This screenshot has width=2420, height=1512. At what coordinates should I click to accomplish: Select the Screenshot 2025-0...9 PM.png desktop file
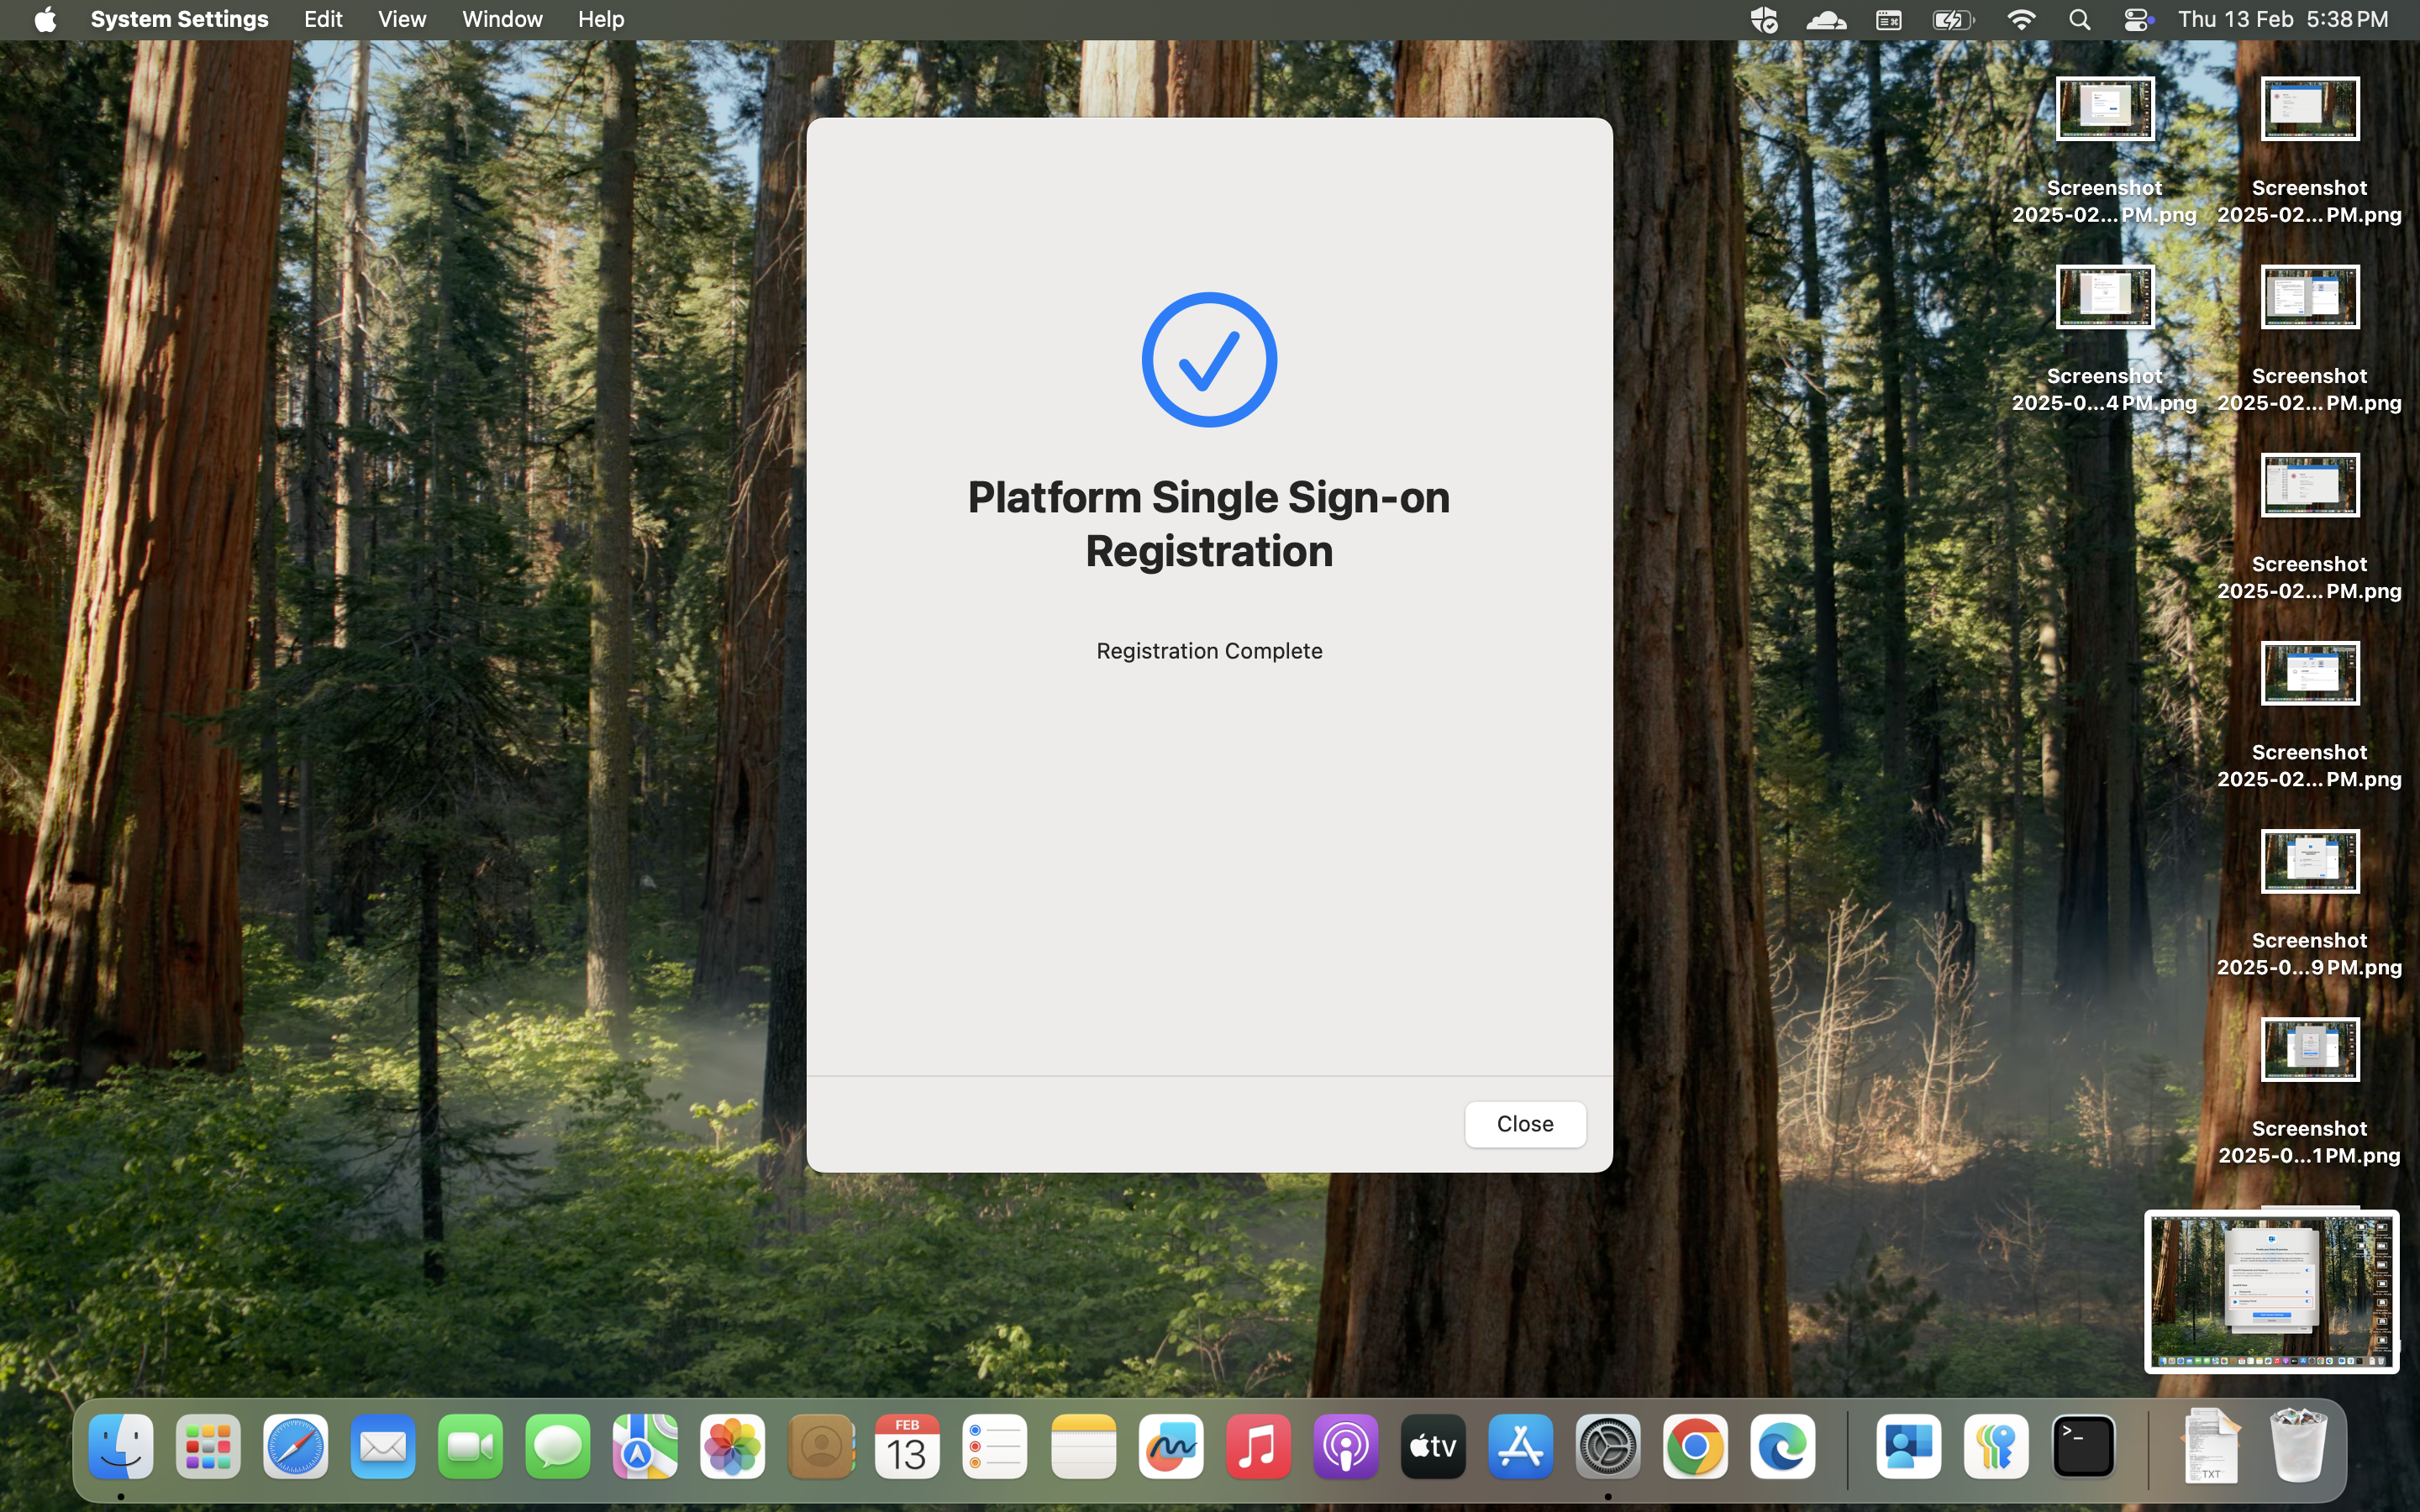coord(2309,904)
